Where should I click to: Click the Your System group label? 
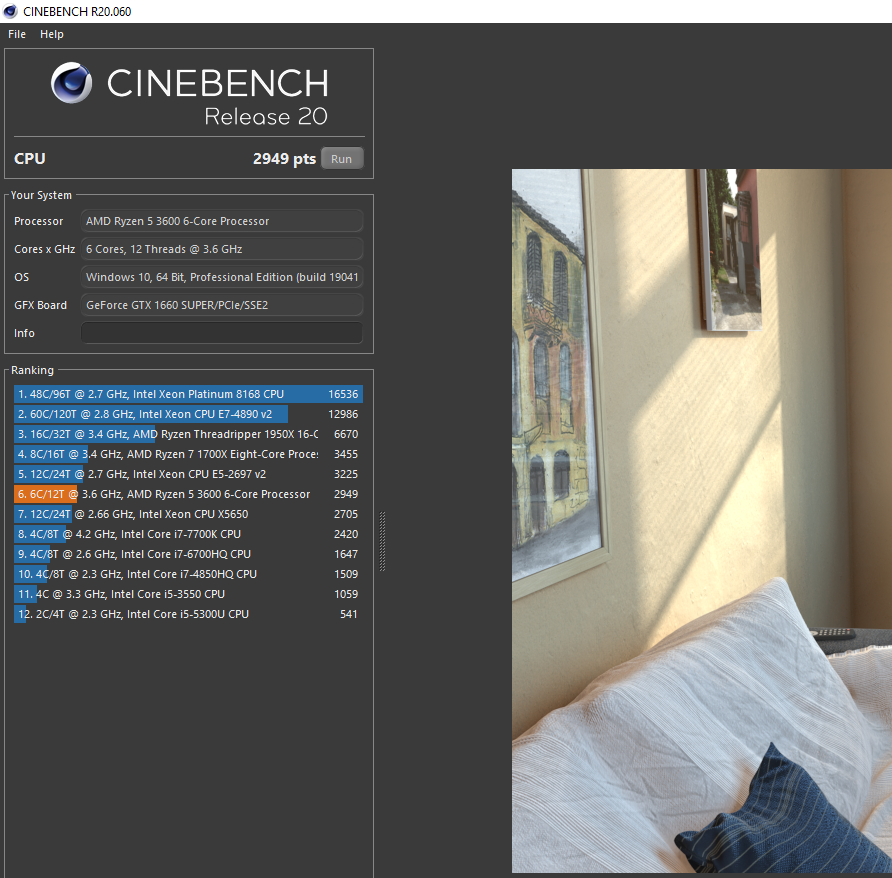42,195
